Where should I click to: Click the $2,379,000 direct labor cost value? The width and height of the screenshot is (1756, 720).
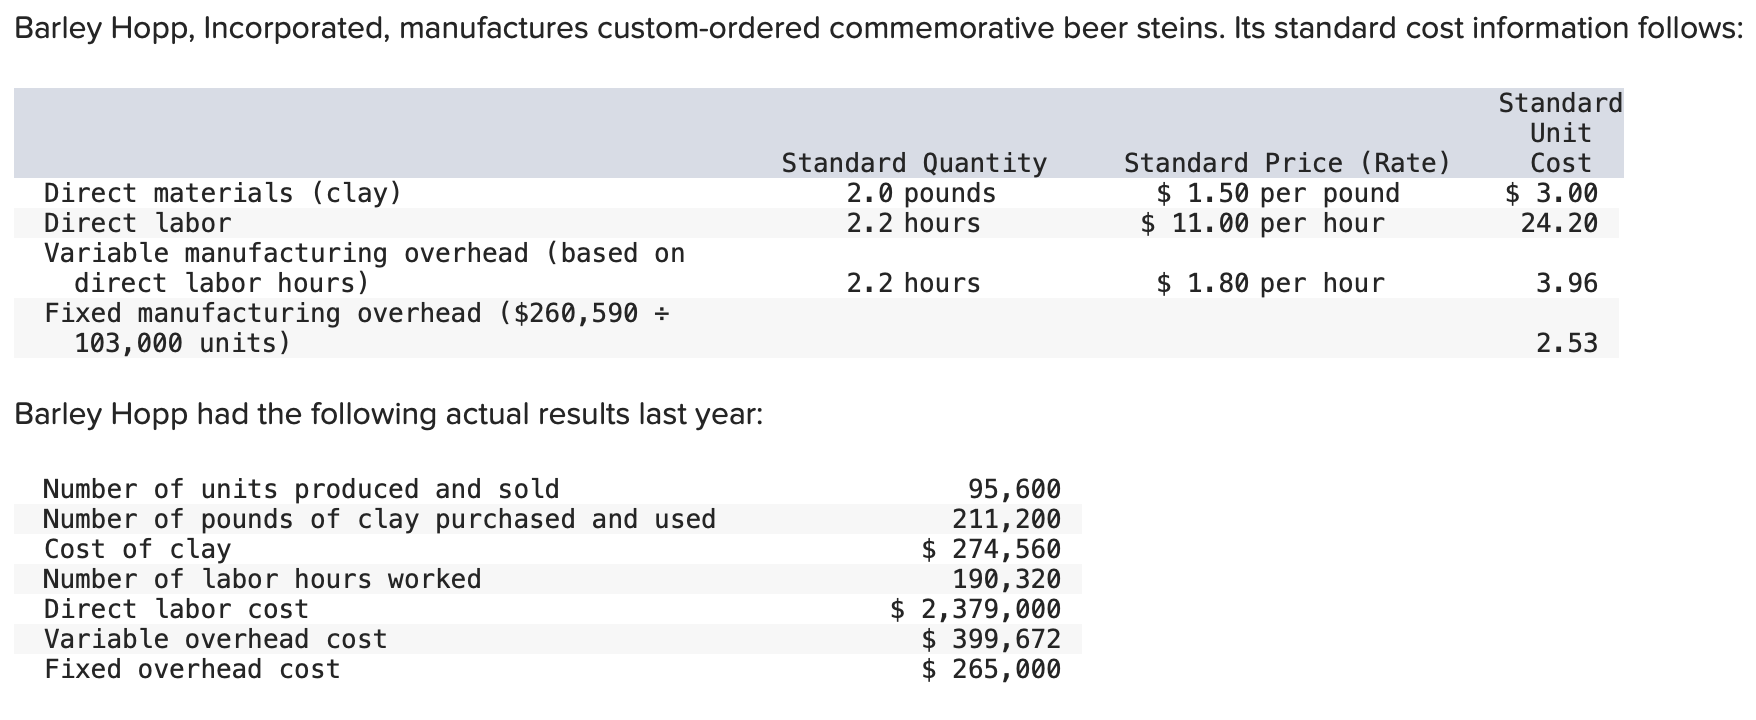coord(975,609)
